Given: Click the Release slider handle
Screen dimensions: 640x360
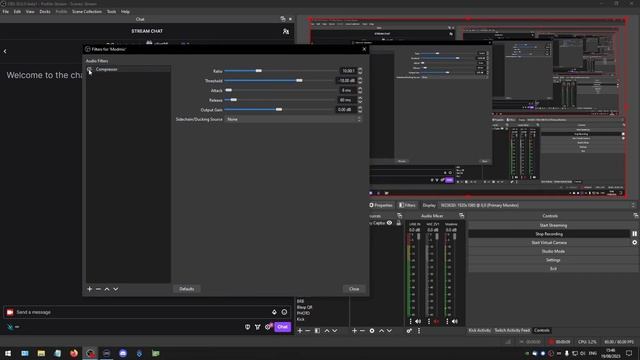Looking at the screenshot, I should (x=233, y=100).
